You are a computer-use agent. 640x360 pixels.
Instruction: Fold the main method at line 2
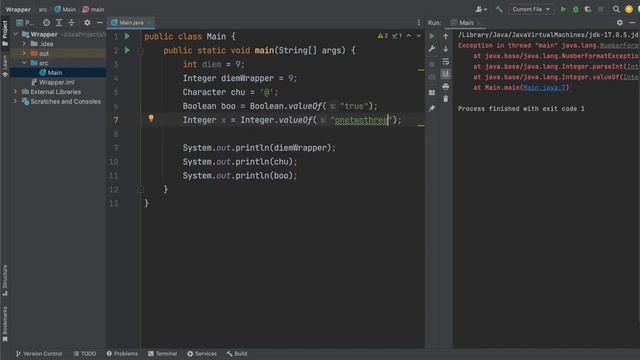(140, 51)
